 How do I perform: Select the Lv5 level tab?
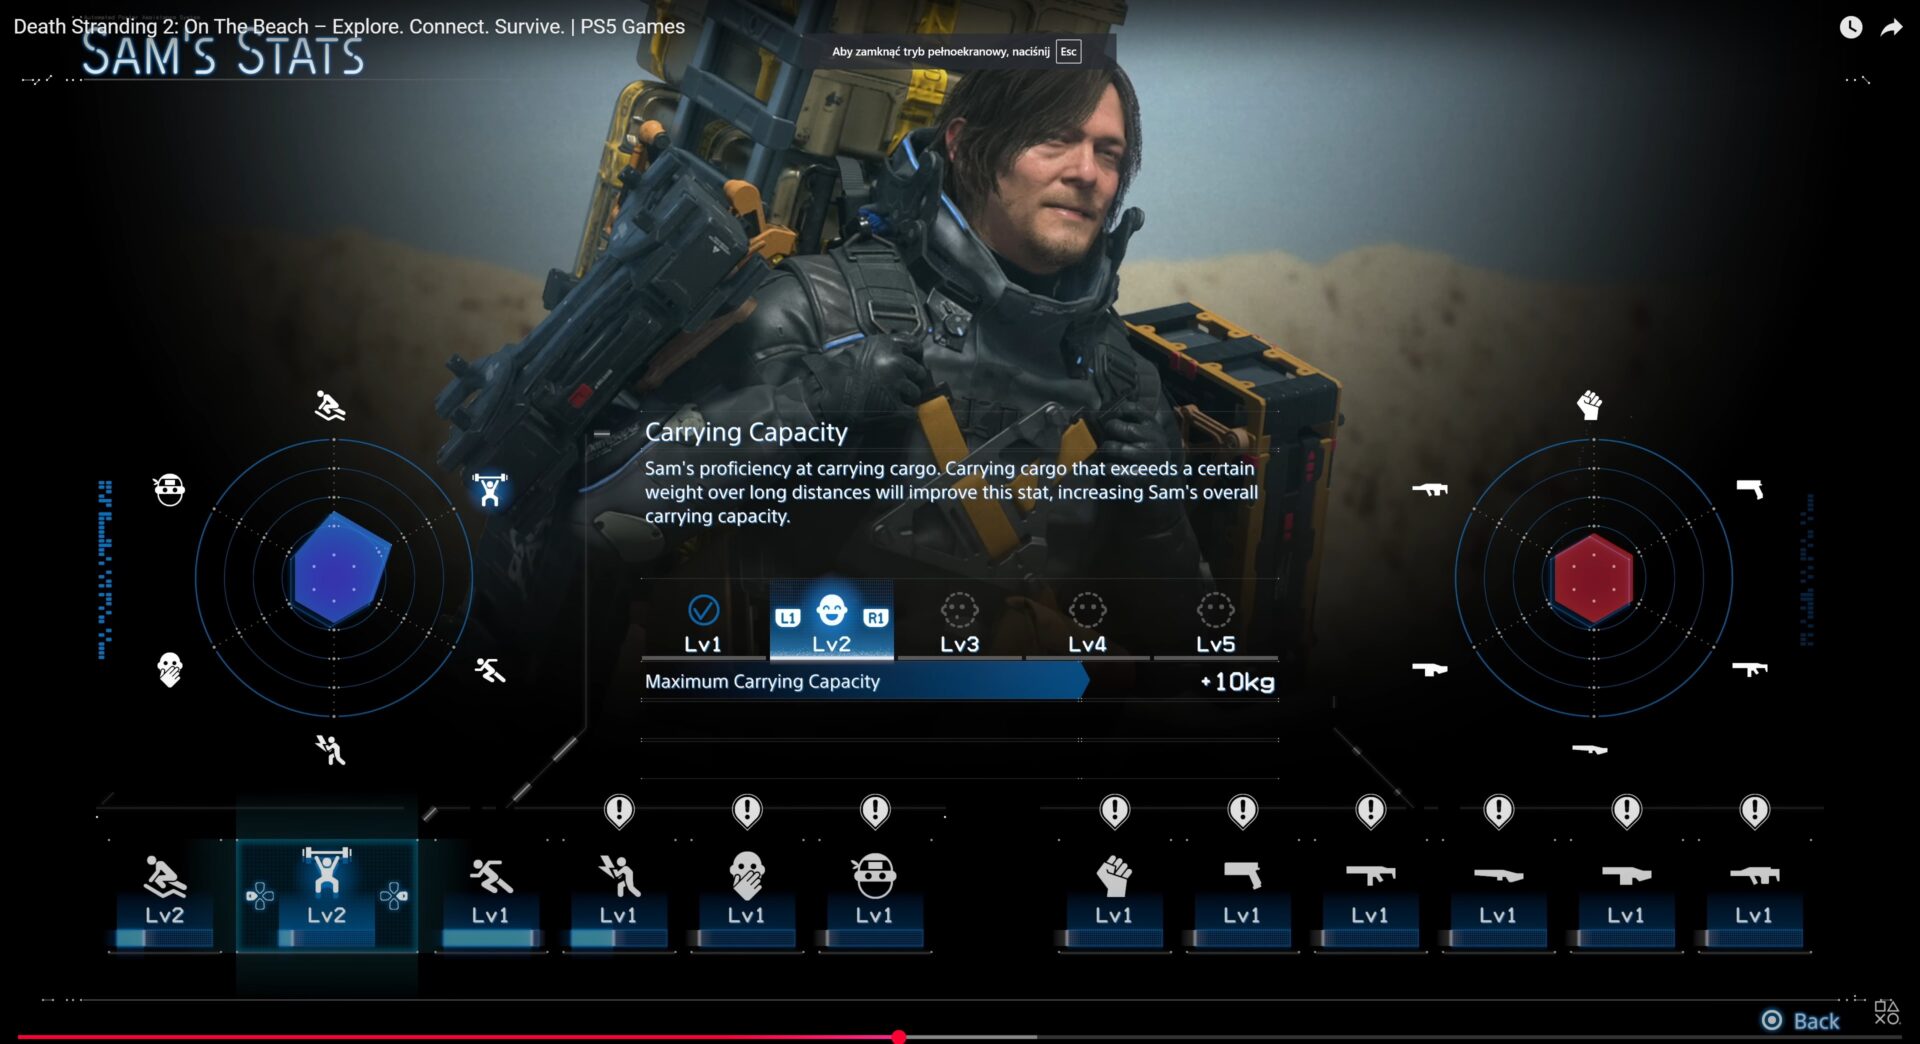(x=1215, y=625)
